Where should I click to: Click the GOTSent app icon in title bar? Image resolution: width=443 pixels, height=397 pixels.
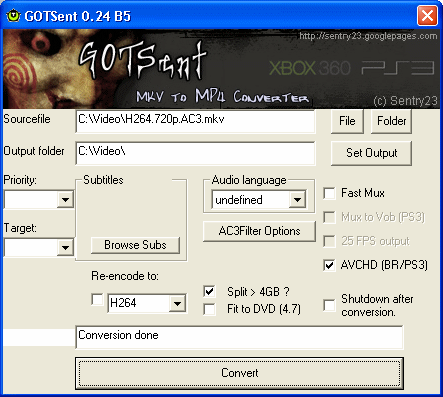pos(13,16)
